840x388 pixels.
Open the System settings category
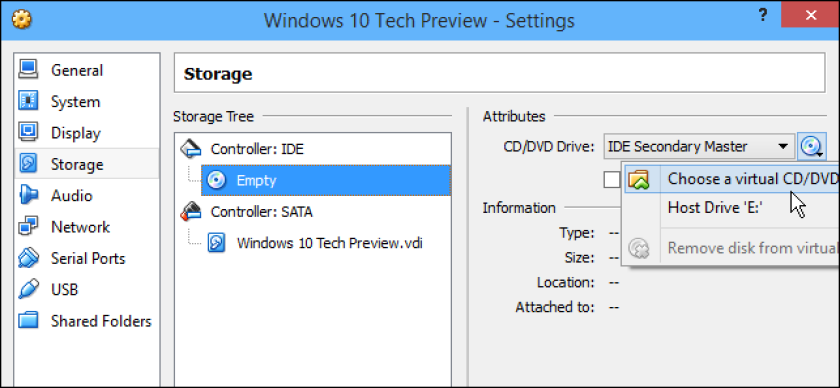87,102
